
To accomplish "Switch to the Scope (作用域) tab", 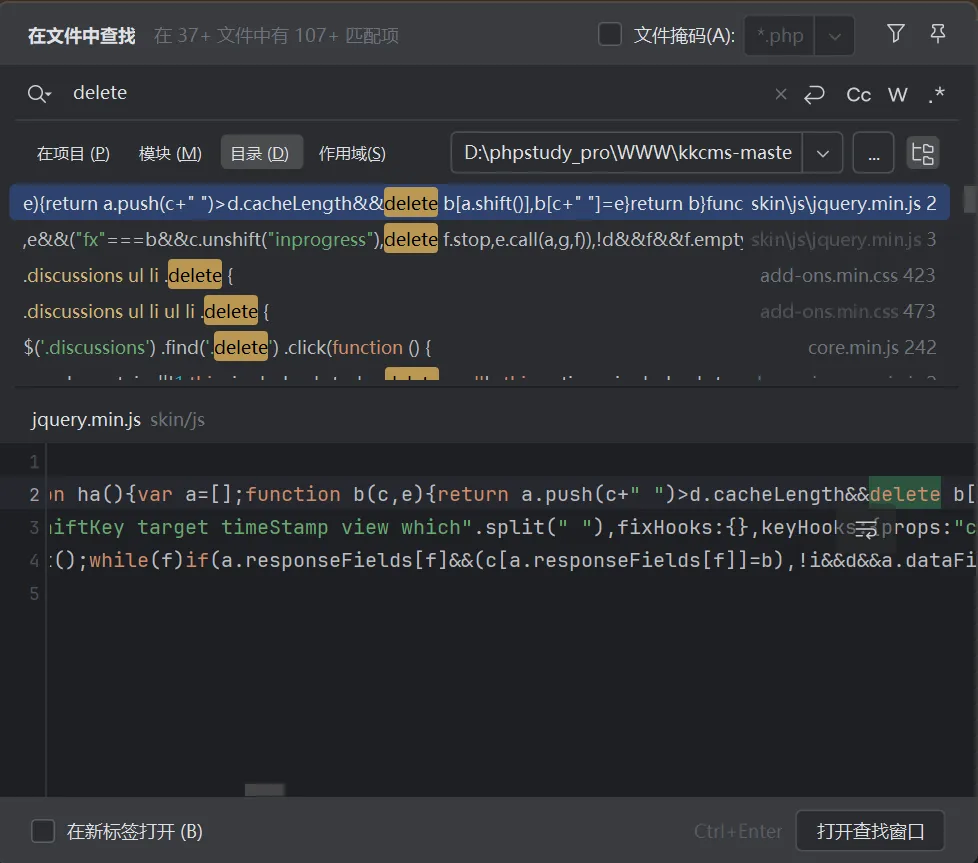I will click(x=352, y=154).
